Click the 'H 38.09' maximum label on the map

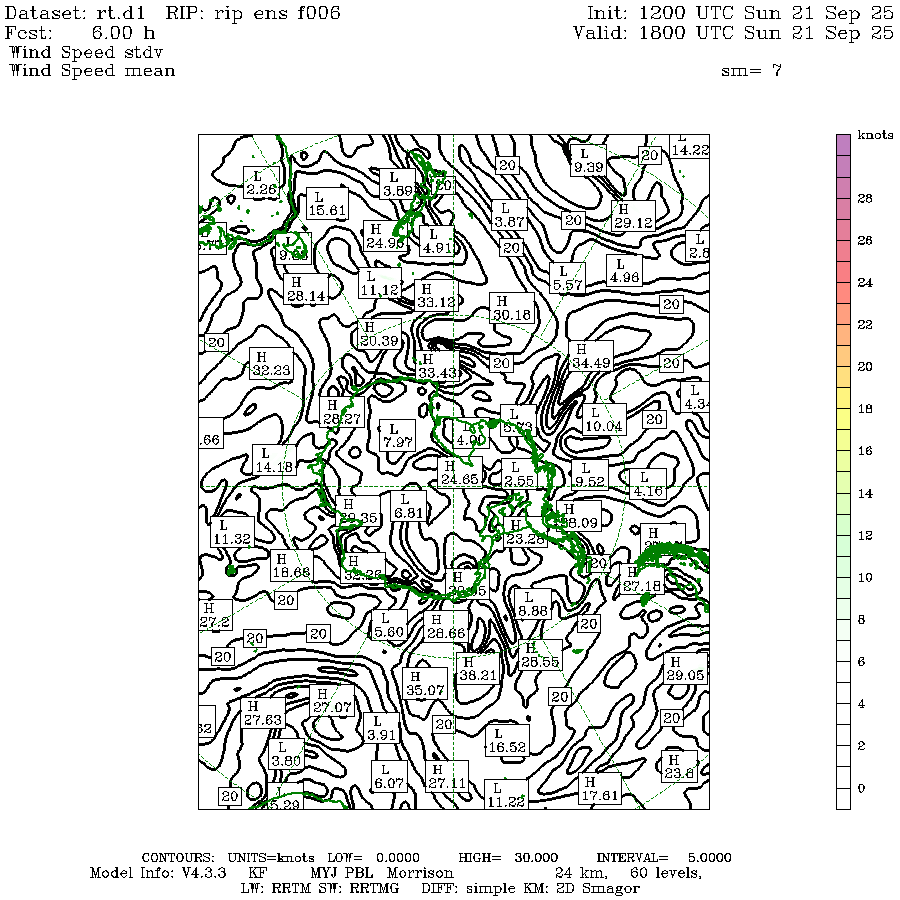point(579,516)
